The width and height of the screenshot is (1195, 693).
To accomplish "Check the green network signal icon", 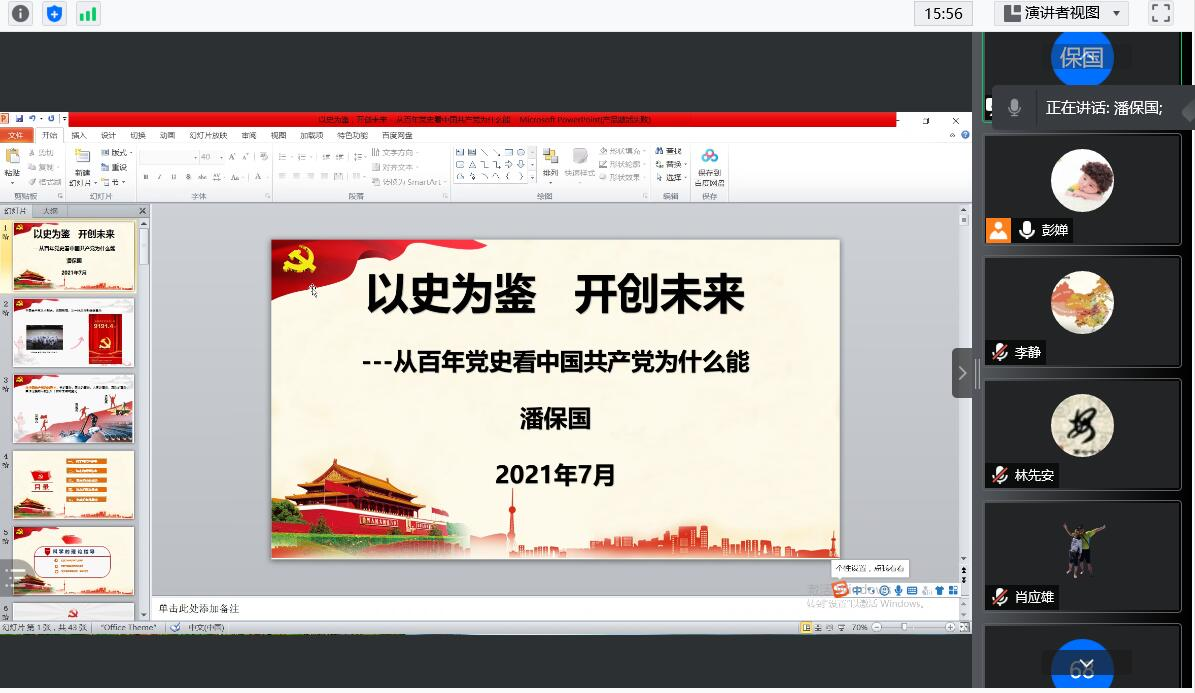I will point(88,14).
